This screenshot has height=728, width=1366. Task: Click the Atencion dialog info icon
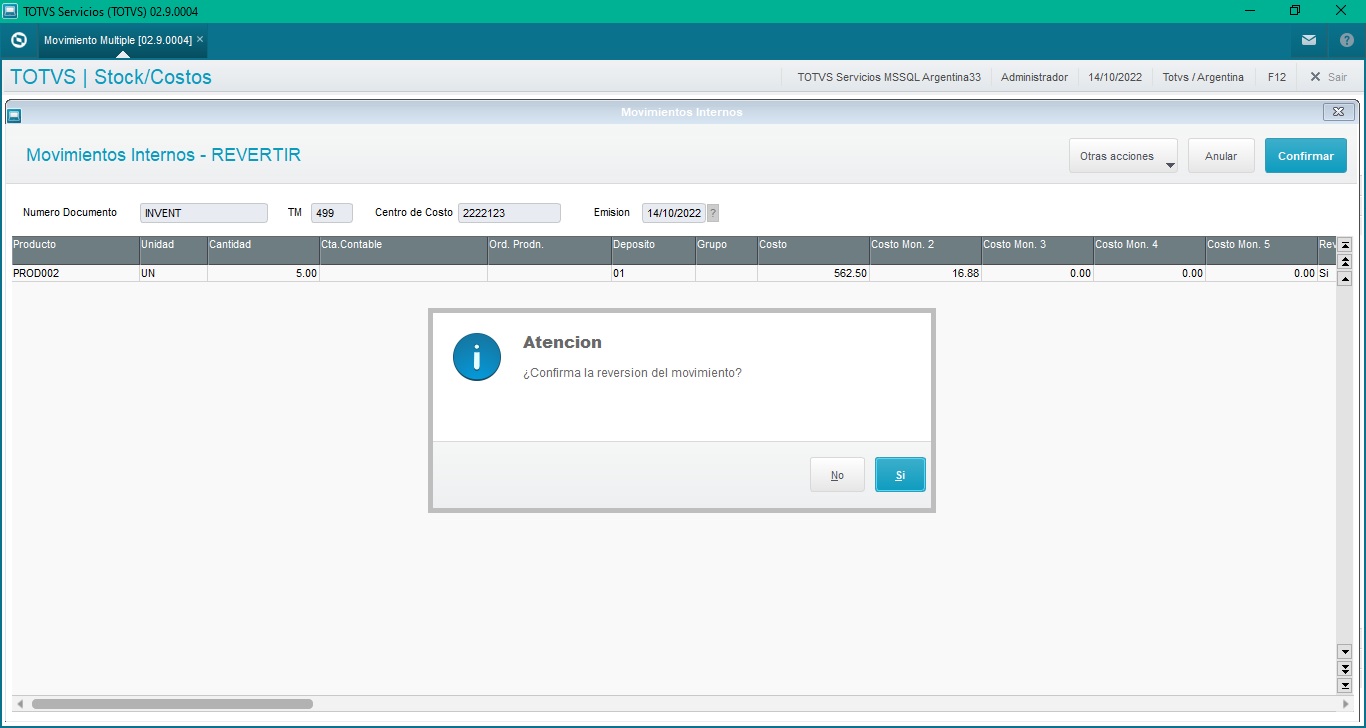(476, 357)
